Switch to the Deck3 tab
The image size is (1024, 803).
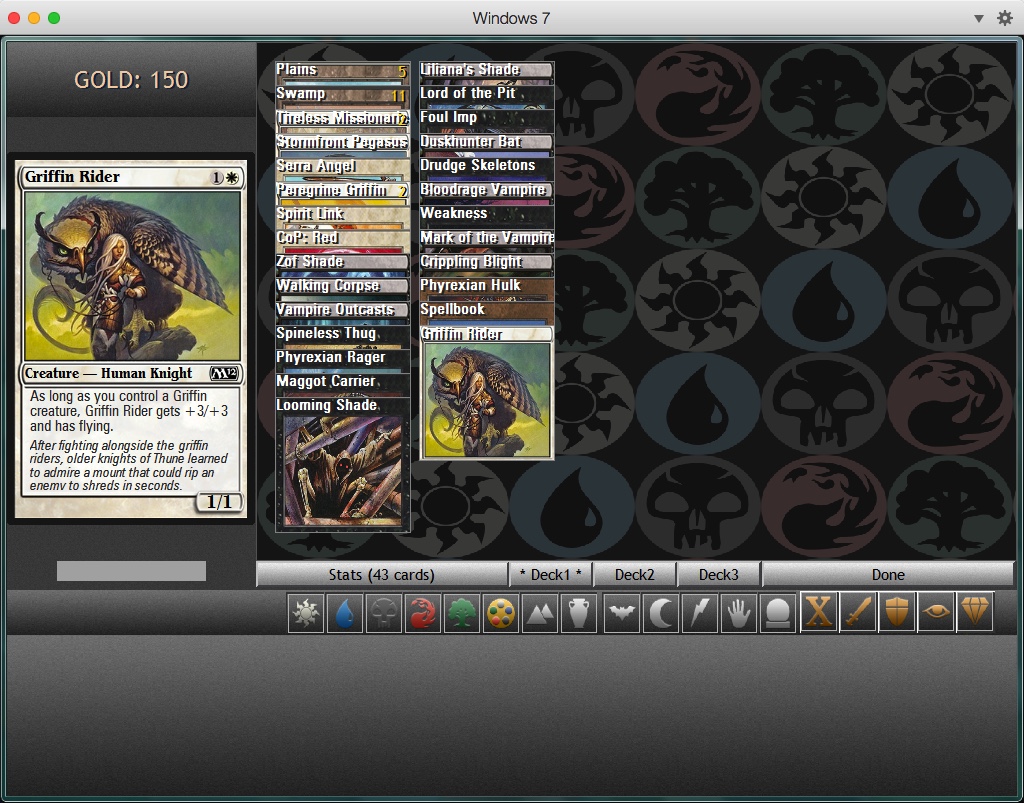tap(718, 574)
